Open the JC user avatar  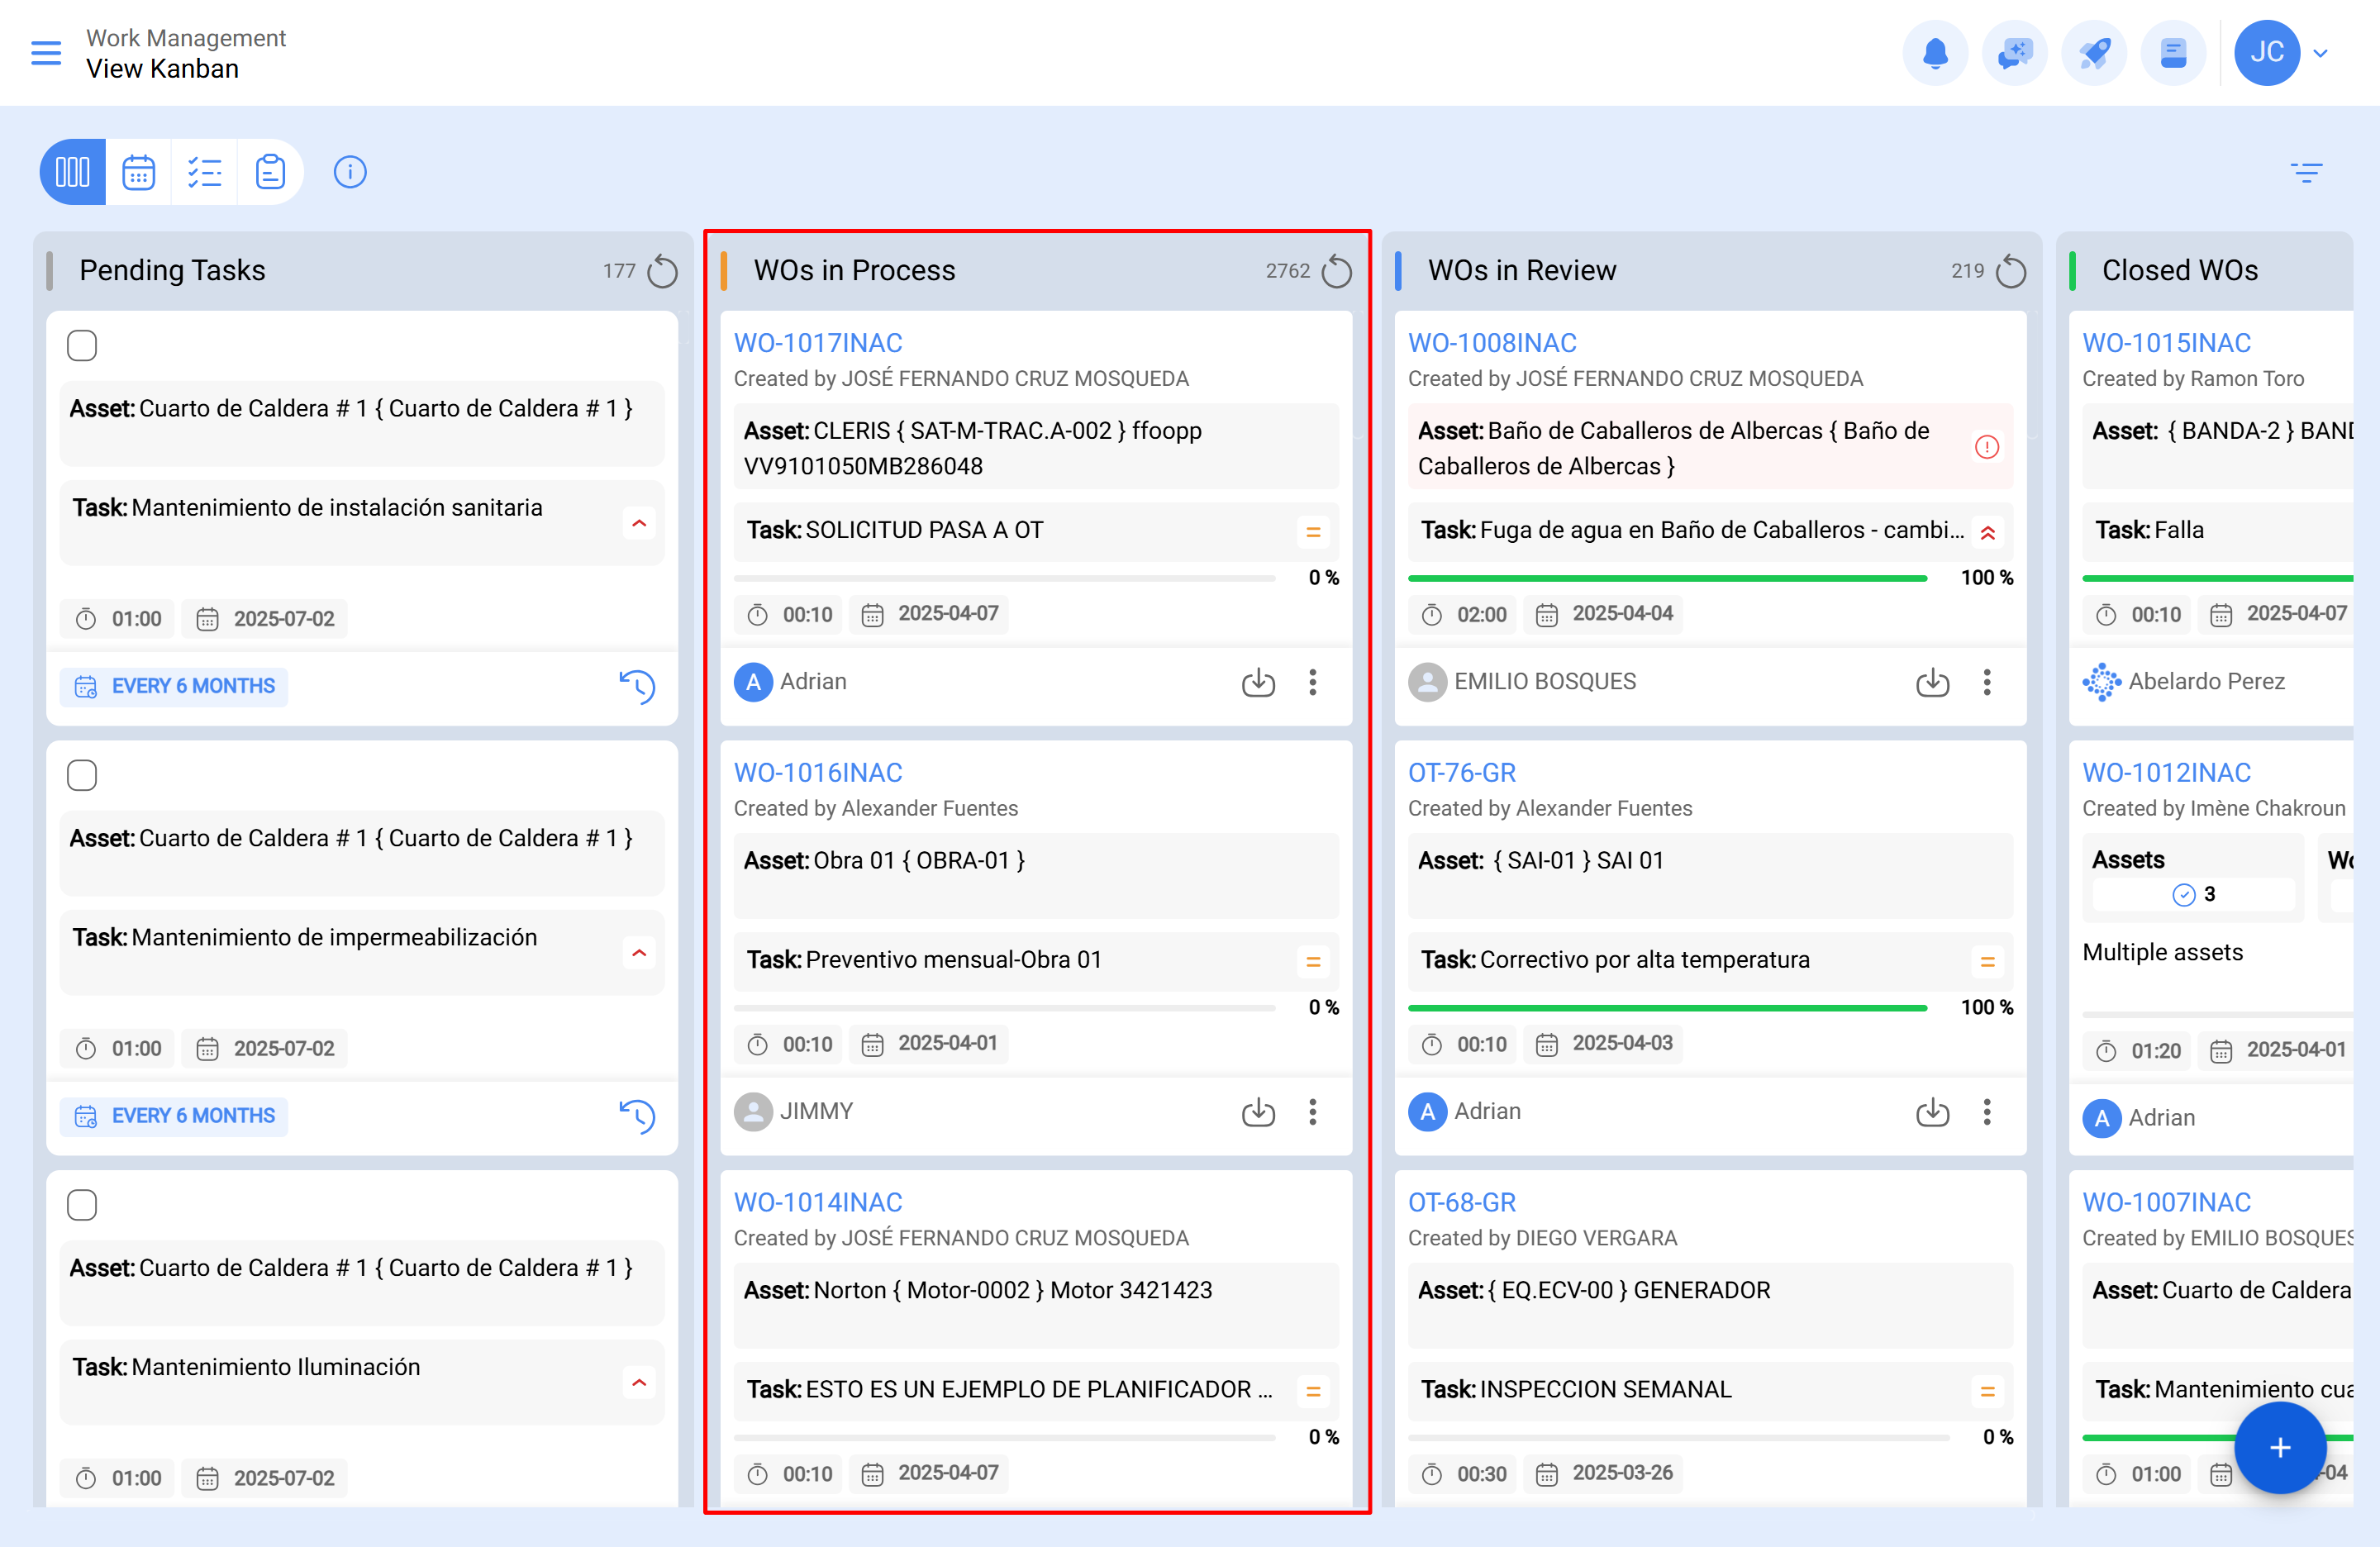pos(2266,53)
